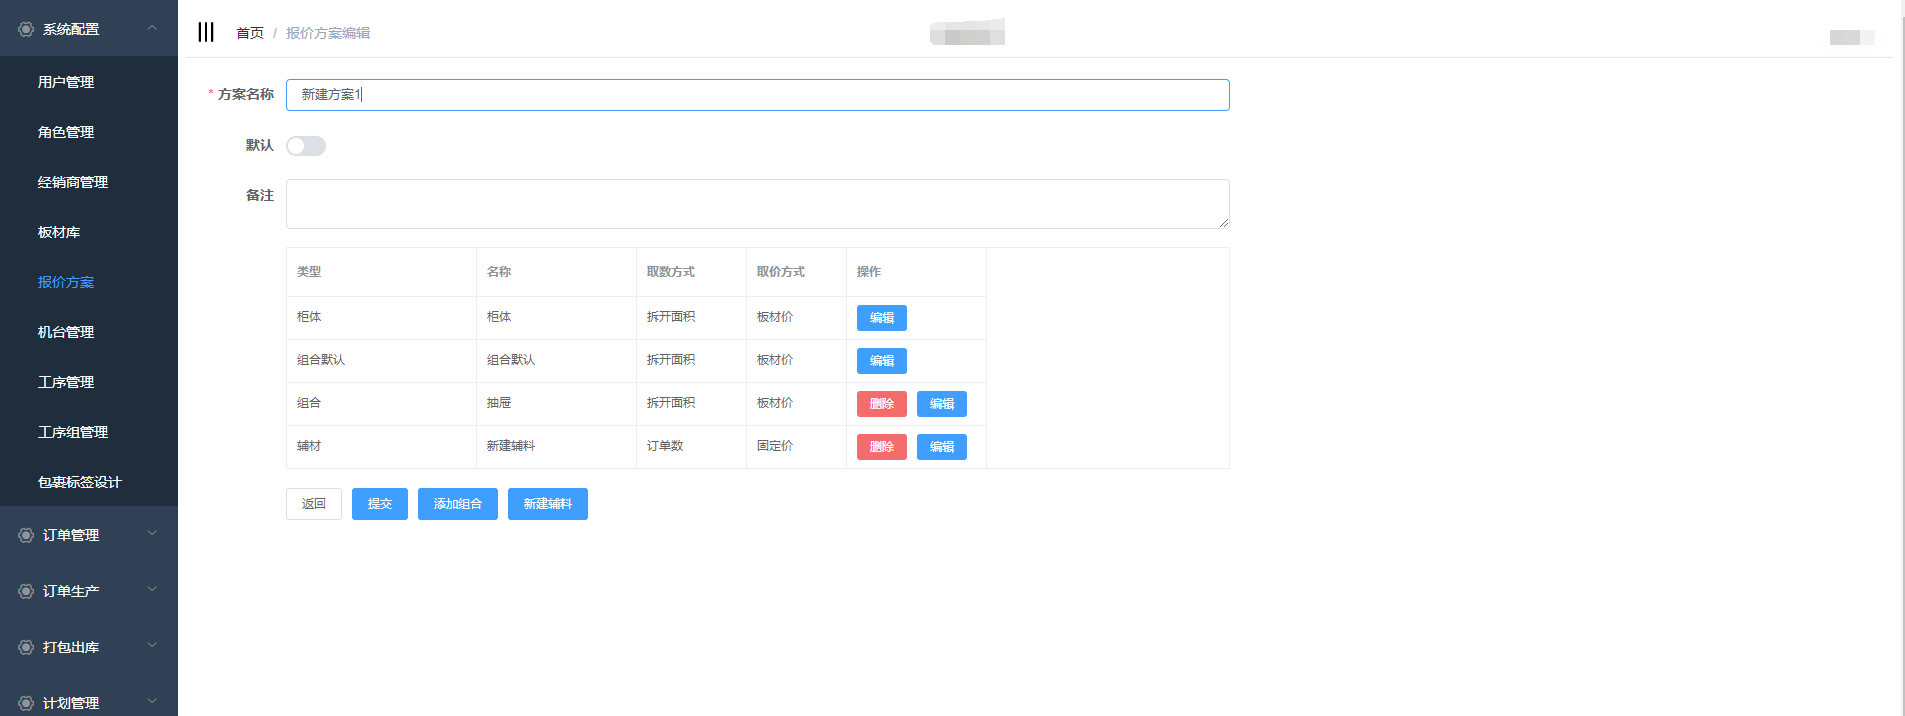
Task: Toggle the 默认 switch on
Action: [x=306, y=146]
